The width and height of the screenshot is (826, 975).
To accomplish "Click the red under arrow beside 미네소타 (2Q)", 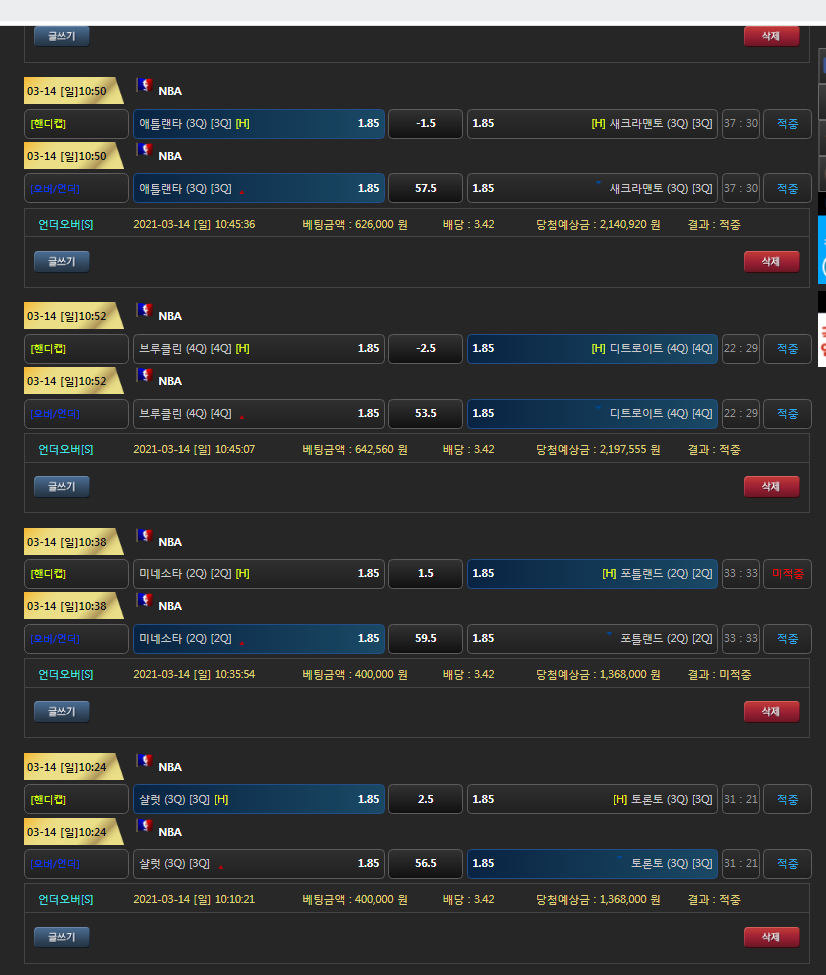I will 242,642.
